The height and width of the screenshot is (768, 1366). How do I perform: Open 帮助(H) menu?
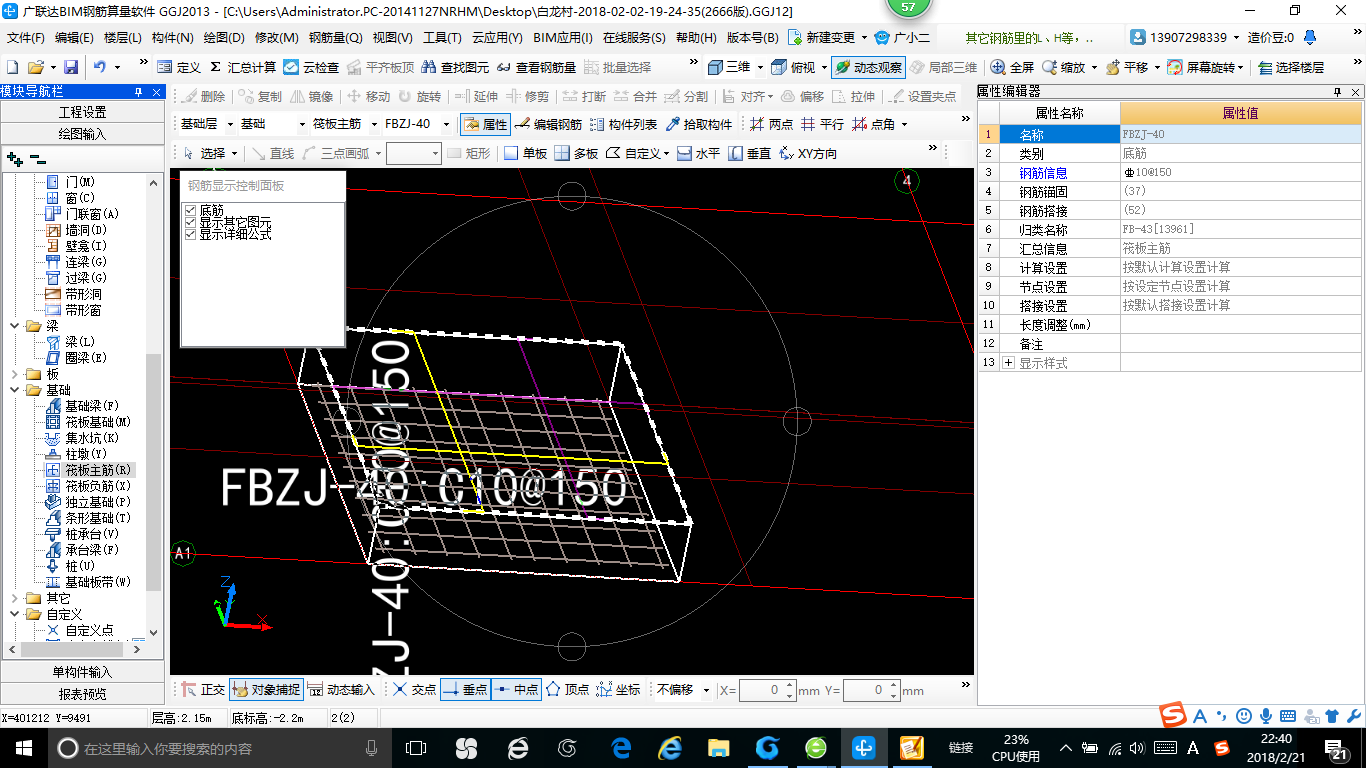click(x=697, y=38)
